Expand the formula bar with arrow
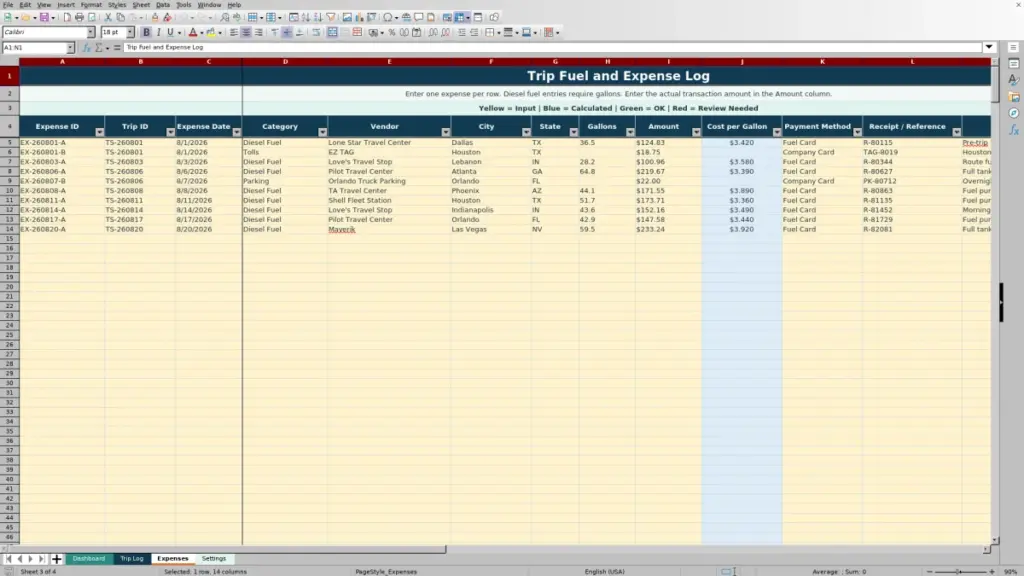This screenshot has height=576, width=1024. (x=989, y=47)
